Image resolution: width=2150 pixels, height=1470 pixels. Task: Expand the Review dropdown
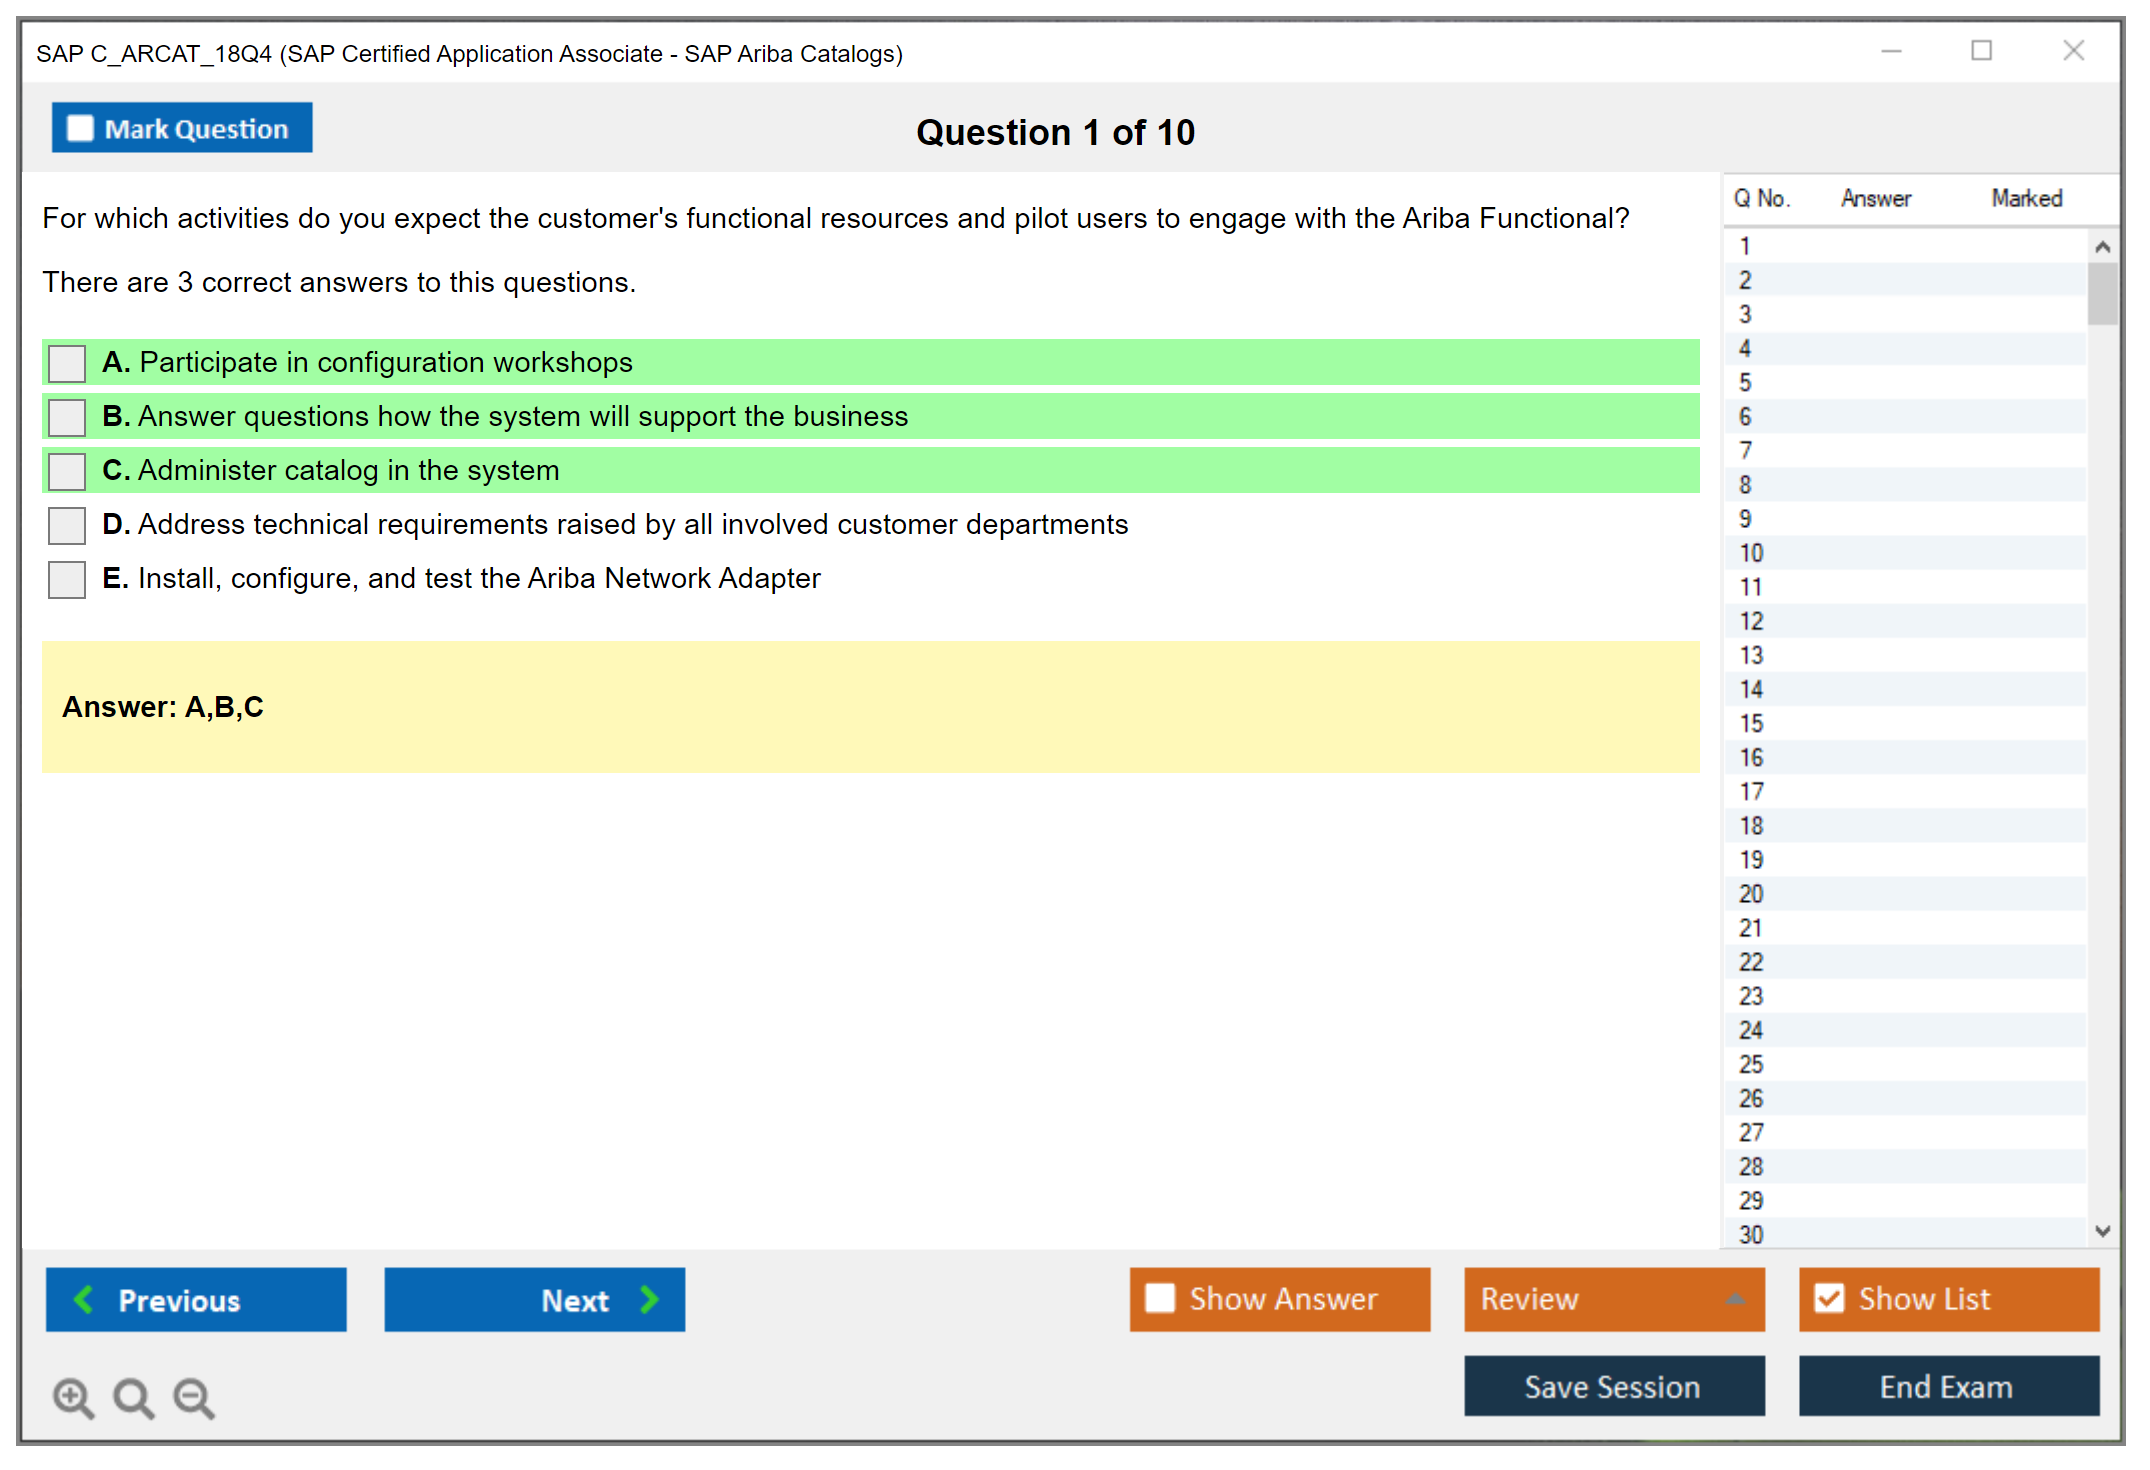pyautogui.click(x=1735, y=1299)
